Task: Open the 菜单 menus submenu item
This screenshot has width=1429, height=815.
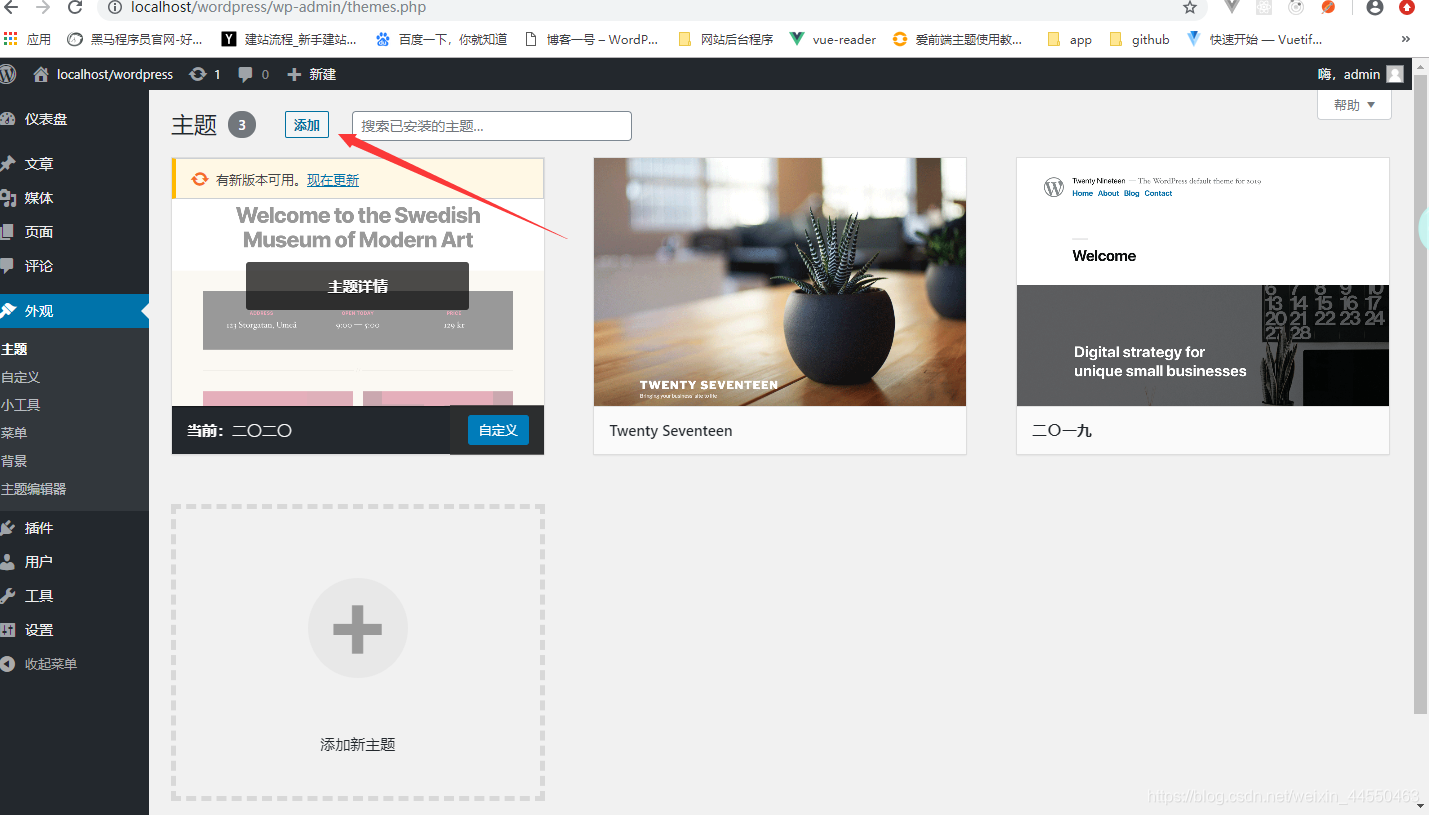Action: pos(15,433)
